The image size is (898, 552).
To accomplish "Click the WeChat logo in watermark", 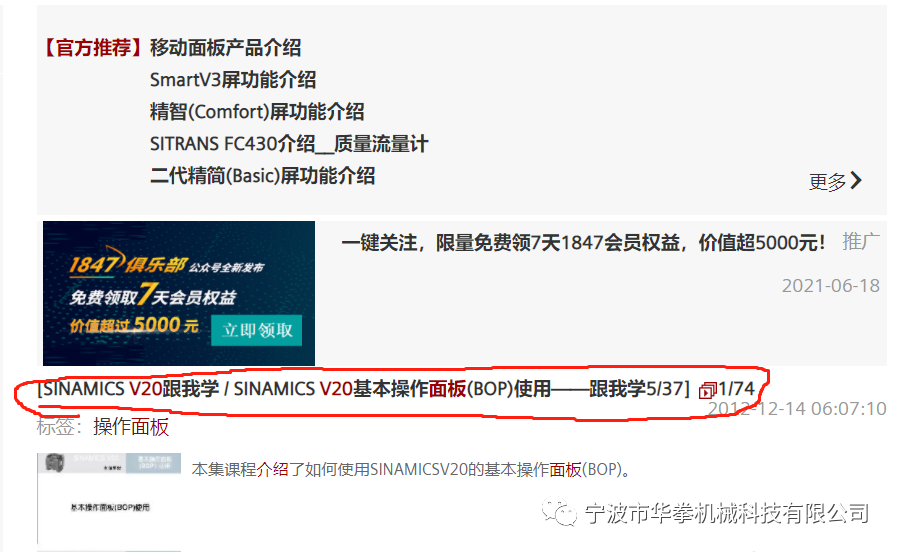I will (x=559, y=512).
